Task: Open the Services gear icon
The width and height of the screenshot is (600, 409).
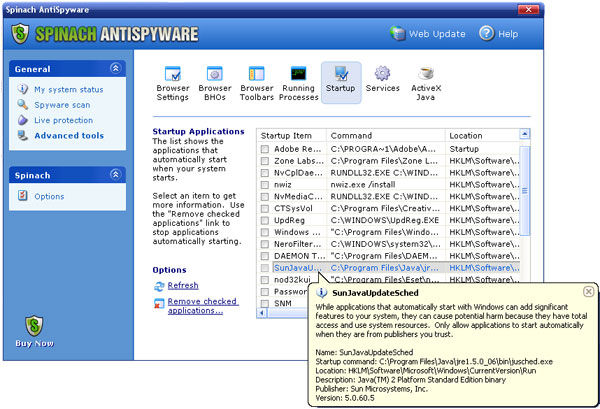Action: (x=382, y=73)
